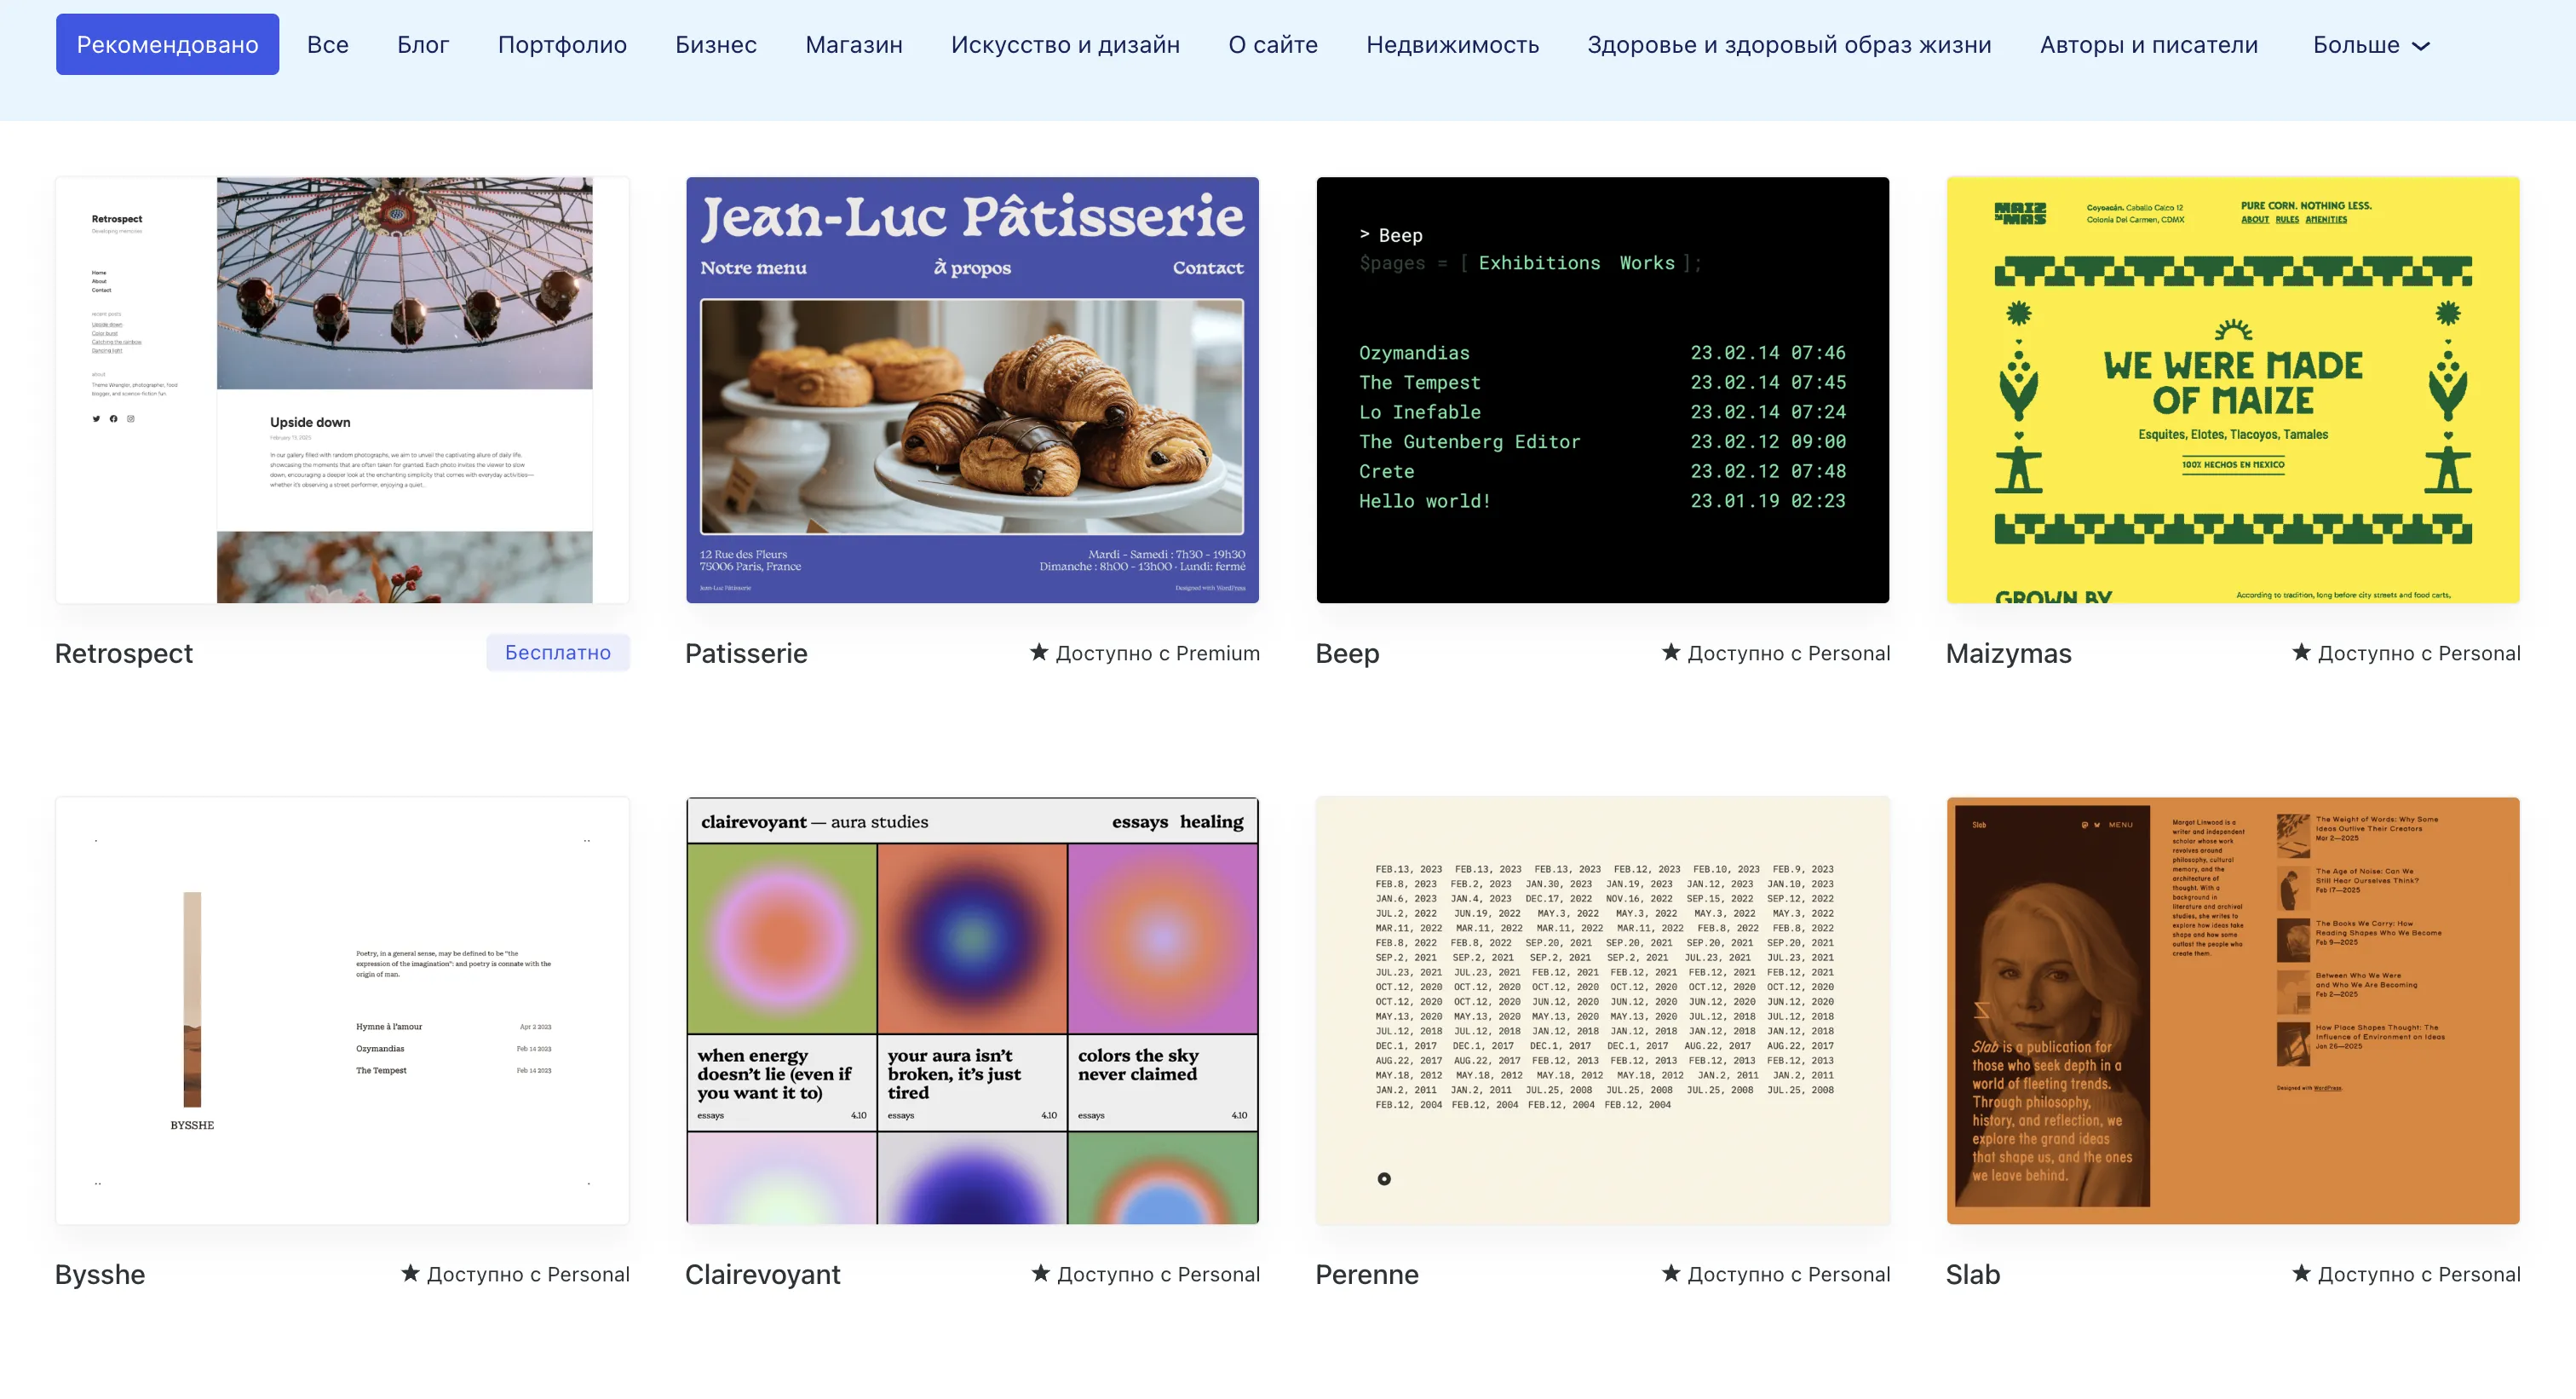The height and width of the screenshot is (1399, 2576).
Task: Click the star icon beside Beep's Personal label
Action: point(1671,652)
